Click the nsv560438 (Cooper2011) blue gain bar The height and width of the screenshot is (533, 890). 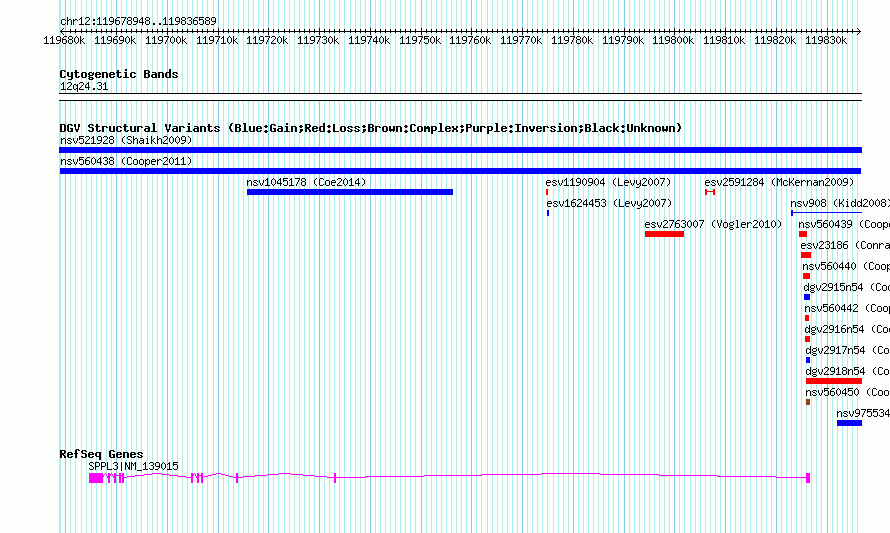pos(460,171)
